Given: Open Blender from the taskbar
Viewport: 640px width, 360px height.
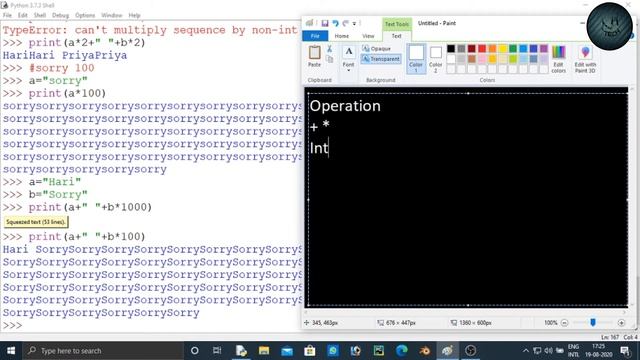Looking at the screenshot, I should tap(425, 351).
